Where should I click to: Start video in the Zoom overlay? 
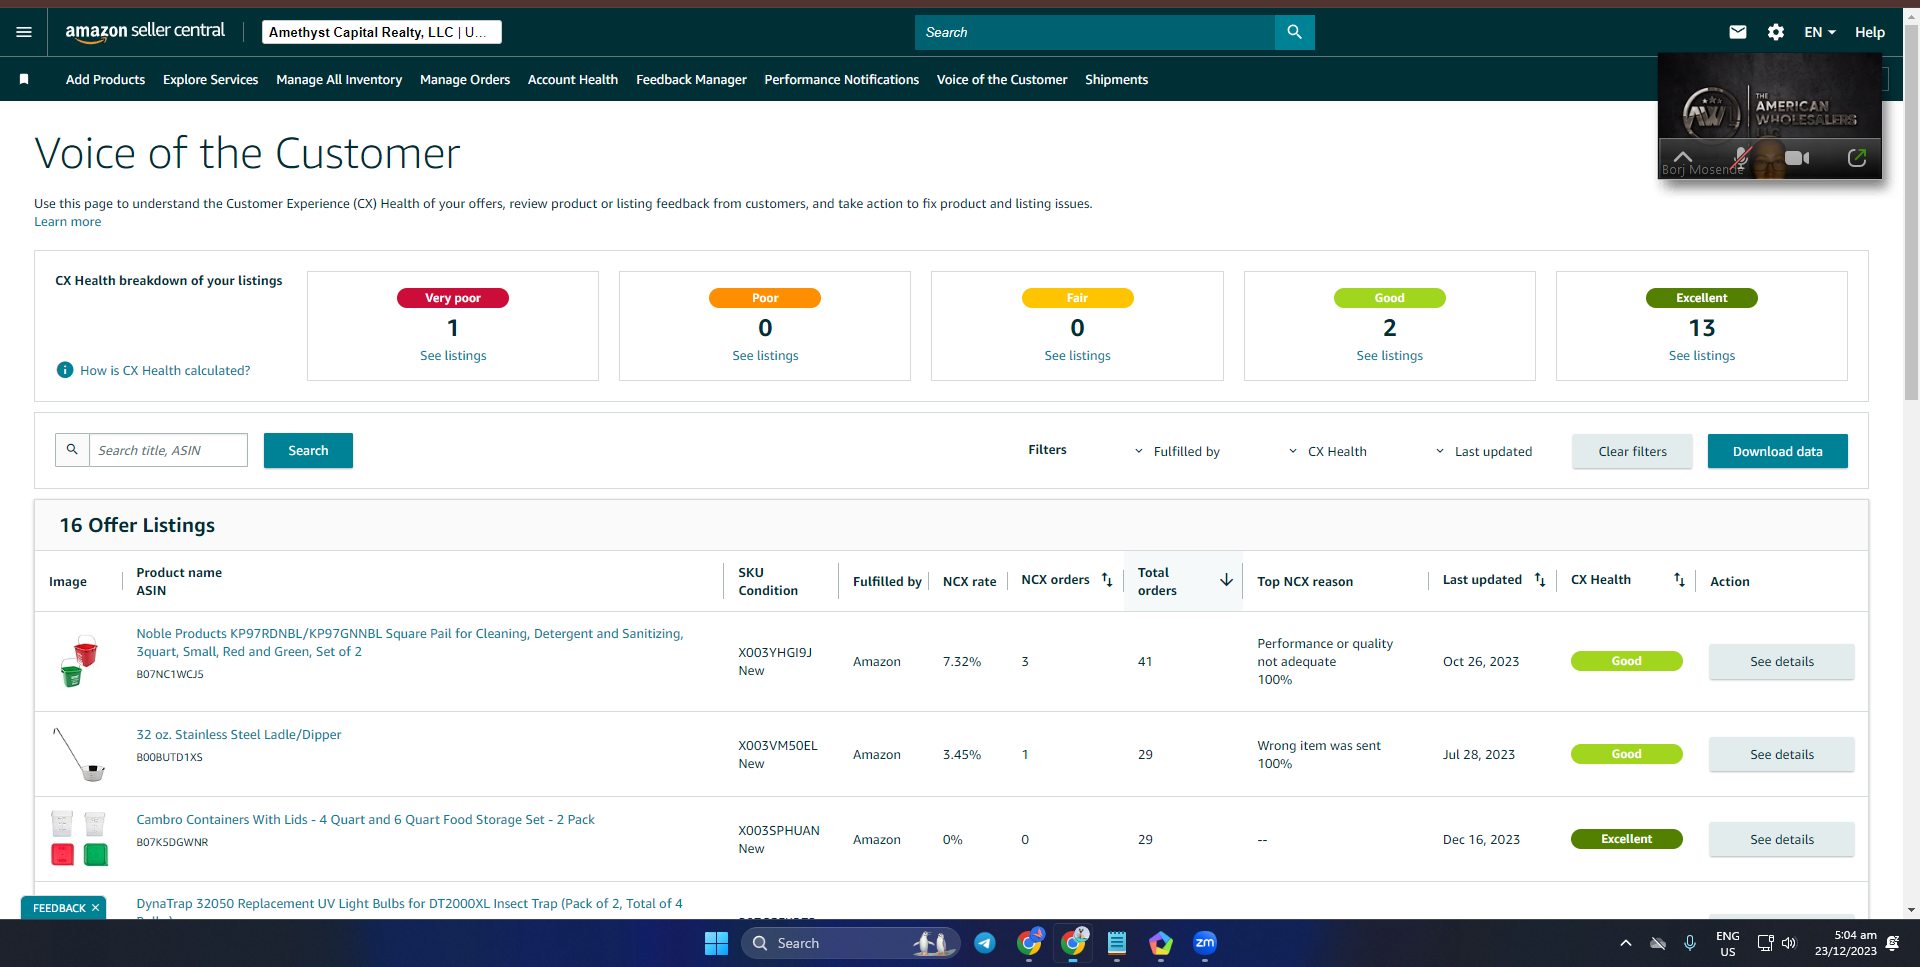[x=1797, y=158]
